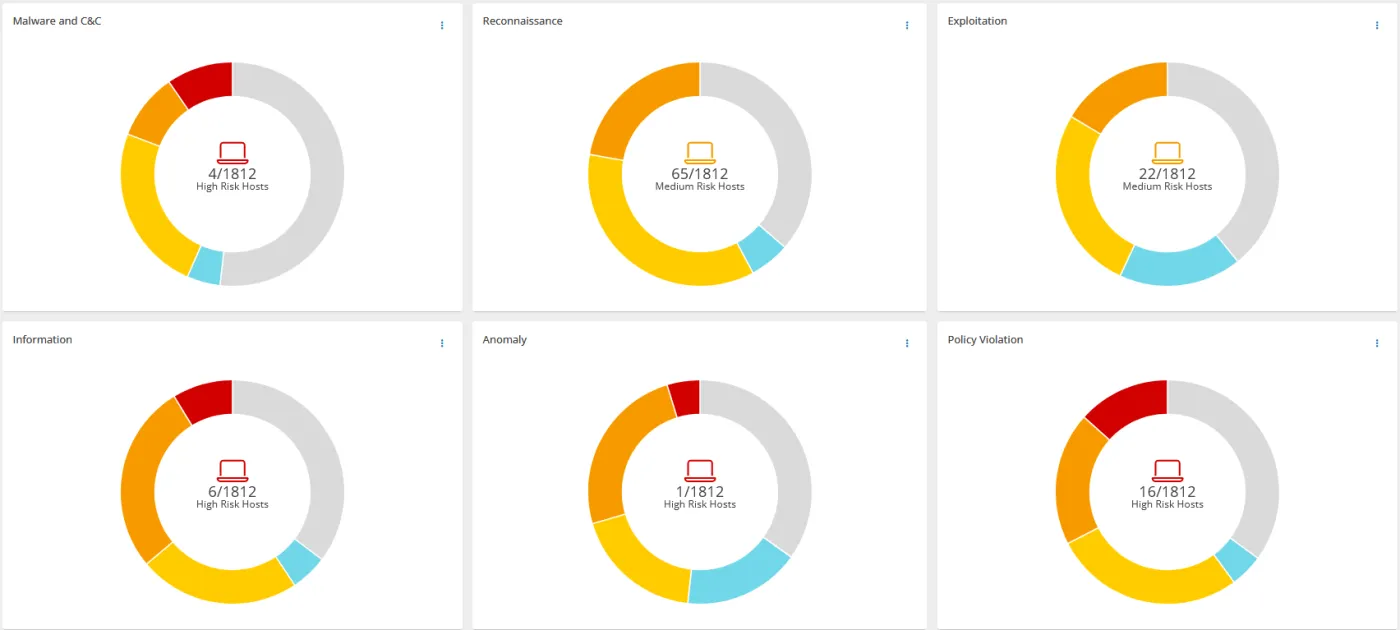
Task: Open the Malware and C&C three-dot menu
Action: click(x=442, y=25)
